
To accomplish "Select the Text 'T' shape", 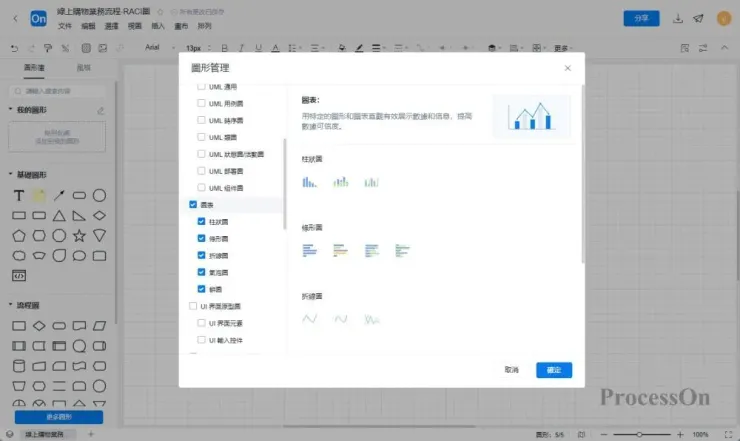I will (19, 195).
